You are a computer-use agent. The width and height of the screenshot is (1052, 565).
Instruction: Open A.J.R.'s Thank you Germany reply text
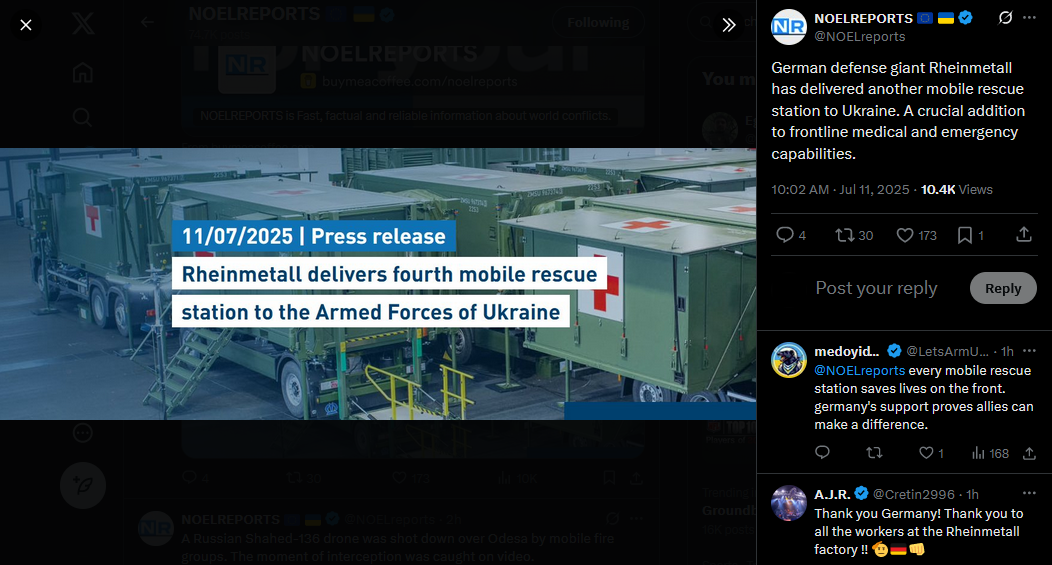(918, 531)
